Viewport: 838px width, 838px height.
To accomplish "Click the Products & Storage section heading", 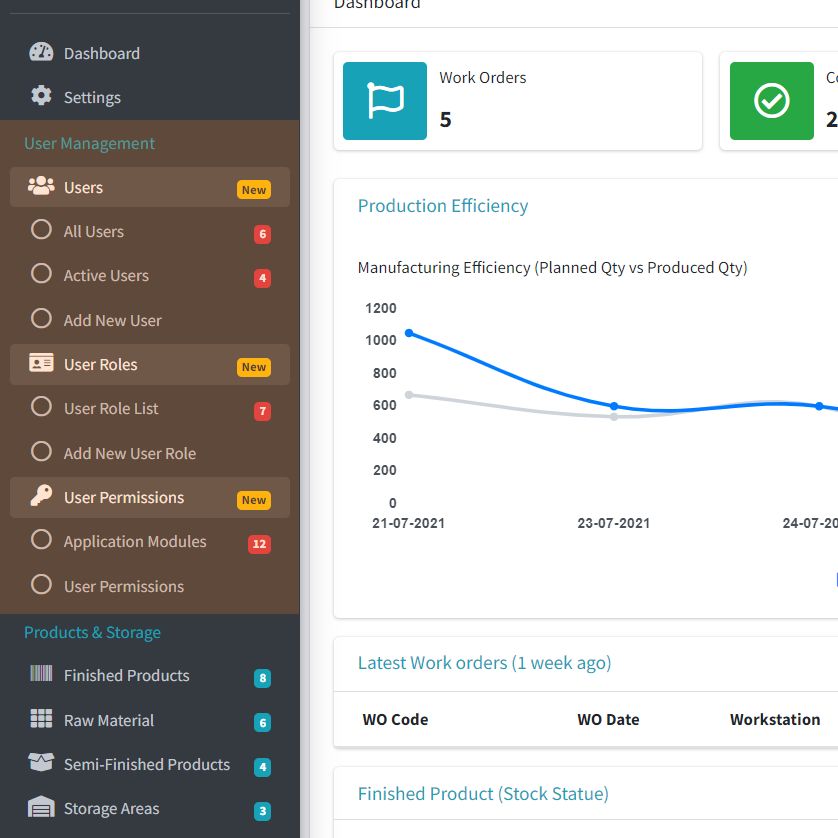I will pyautogui.click(x=92, y=632).
